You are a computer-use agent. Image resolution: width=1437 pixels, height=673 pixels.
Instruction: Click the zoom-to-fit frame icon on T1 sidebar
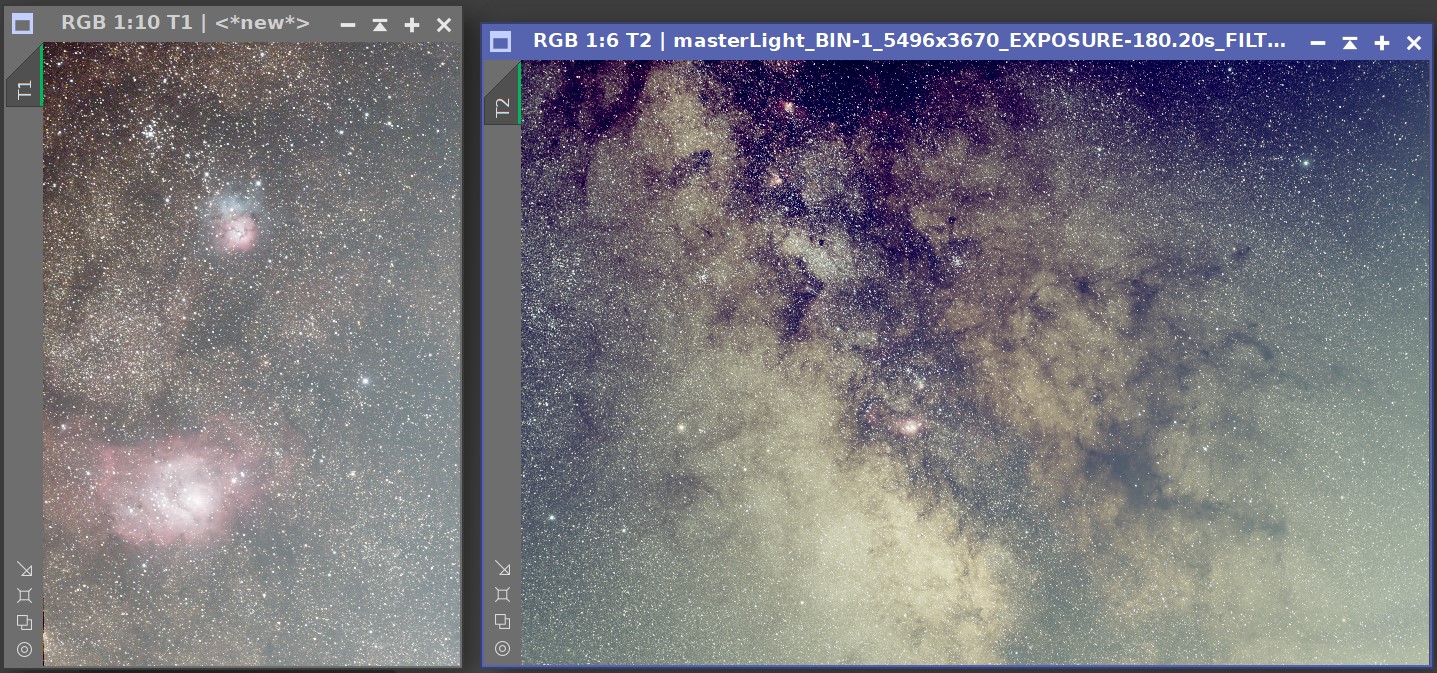[24, 594]
